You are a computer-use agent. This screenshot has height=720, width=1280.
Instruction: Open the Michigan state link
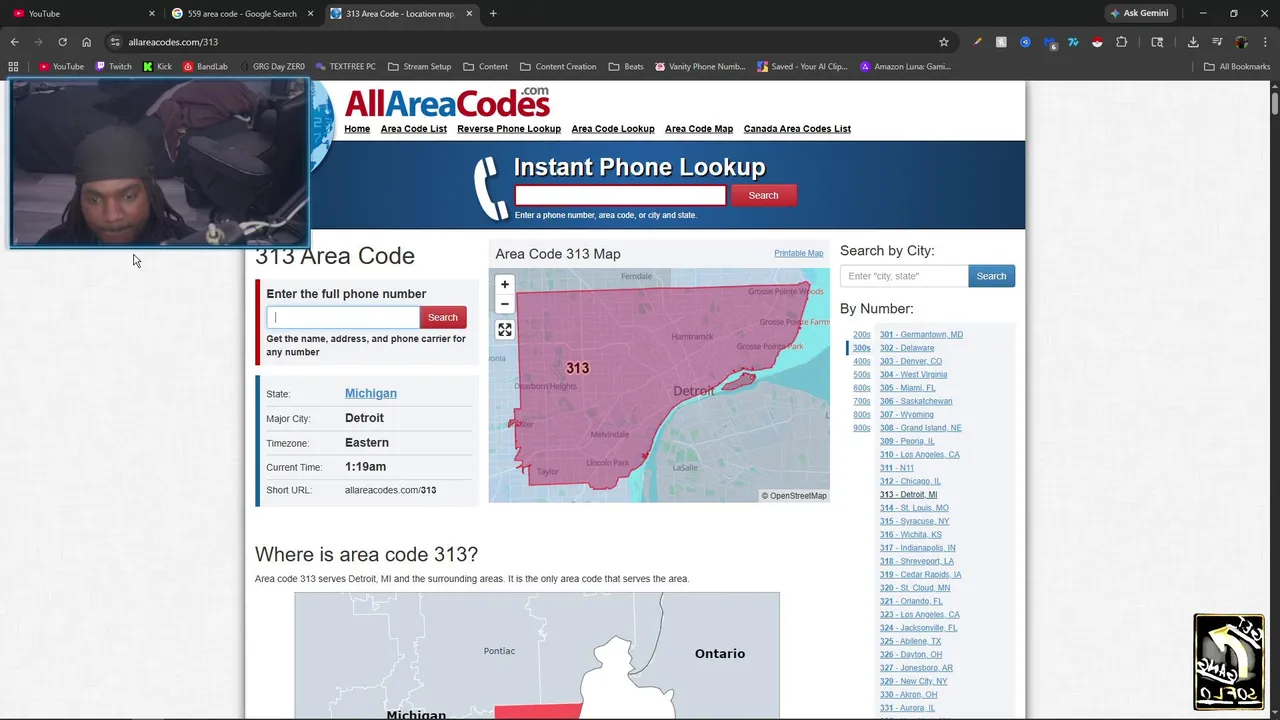(371, 394)
